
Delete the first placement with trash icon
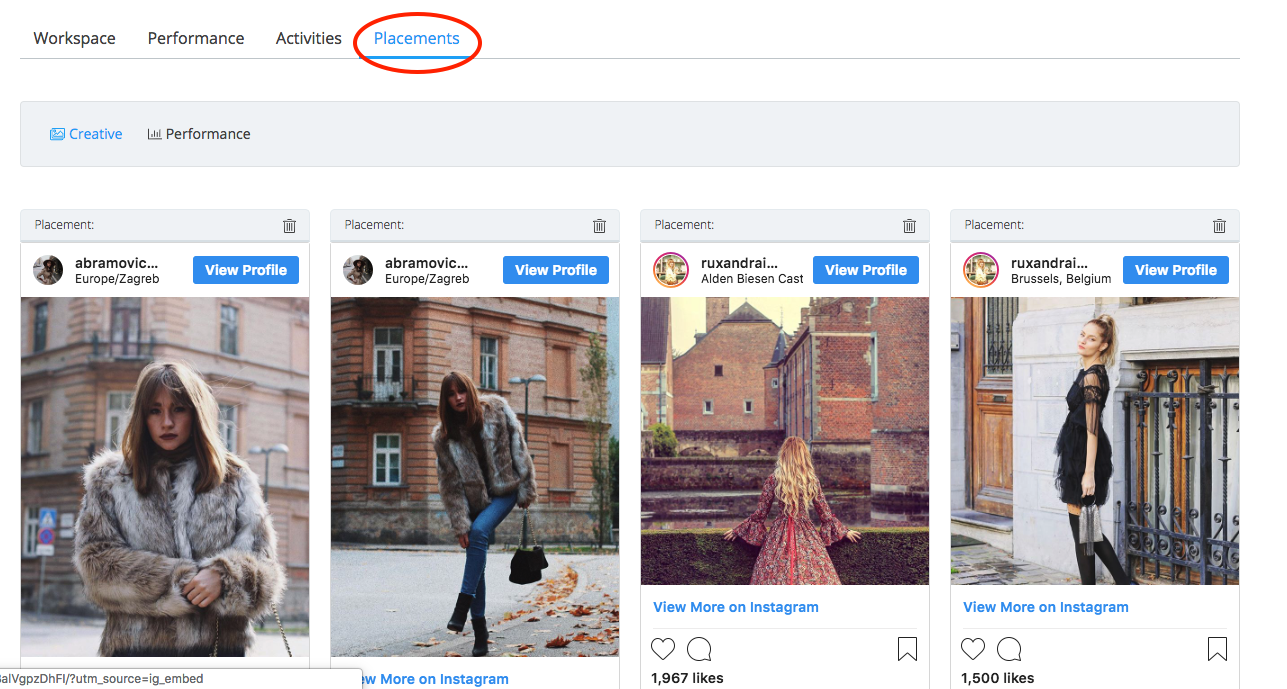tap(289, 226)
